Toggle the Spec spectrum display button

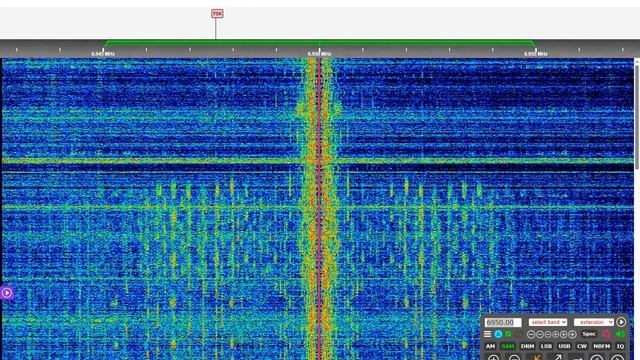(589, 334)
